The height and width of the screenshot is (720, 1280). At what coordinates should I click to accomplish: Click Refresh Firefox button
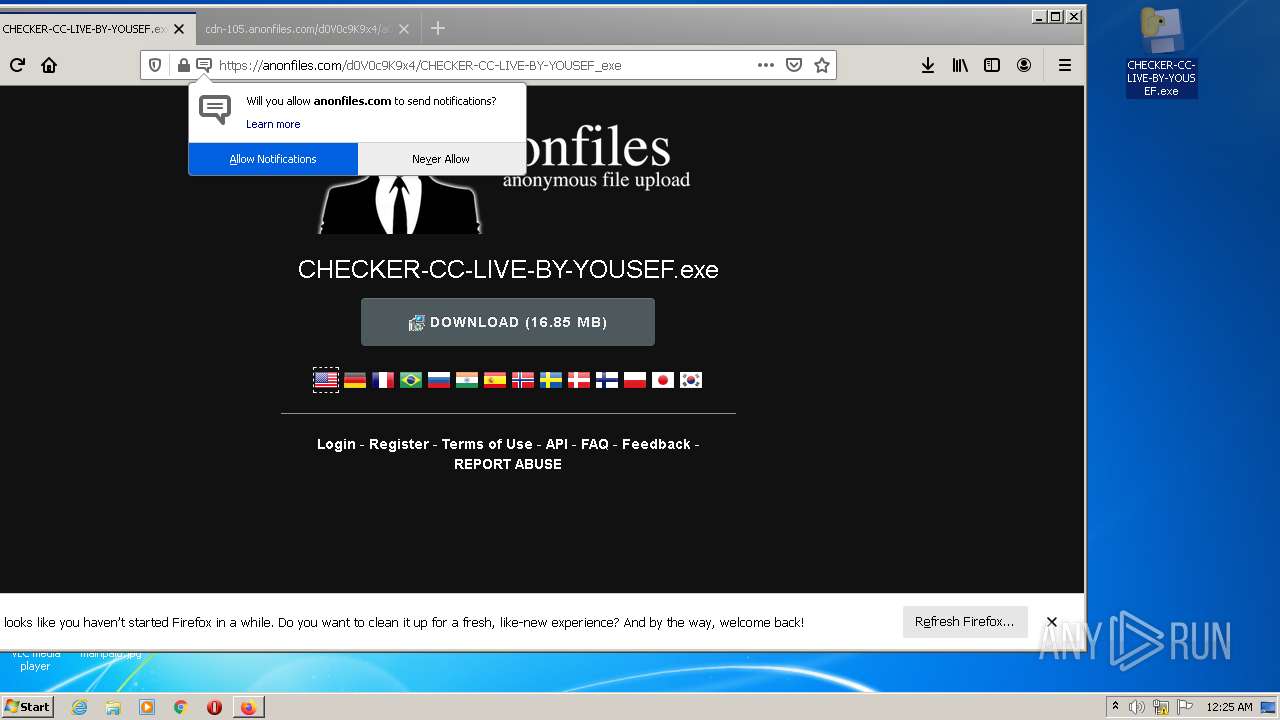[x=965, y=622]
